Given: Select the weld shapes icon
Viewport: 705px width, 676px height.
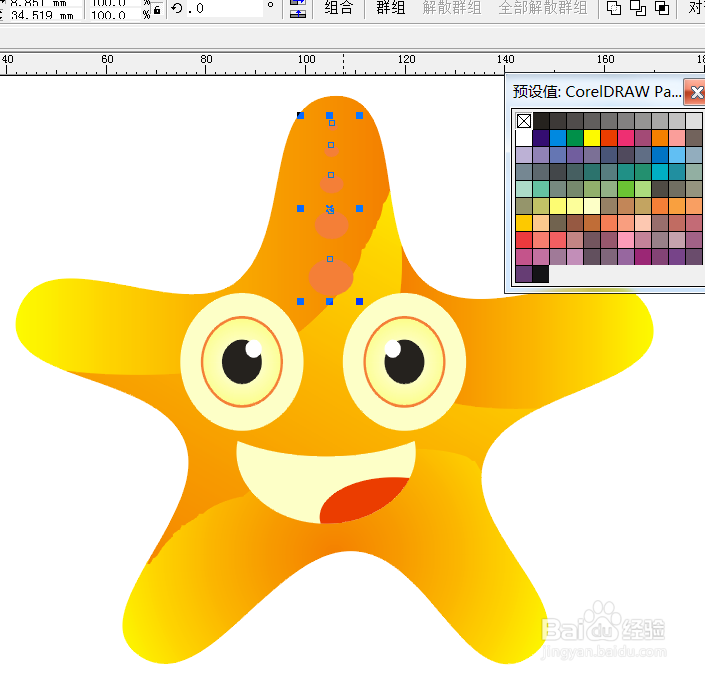Looking at the screenshot, I should coord(614,8).
